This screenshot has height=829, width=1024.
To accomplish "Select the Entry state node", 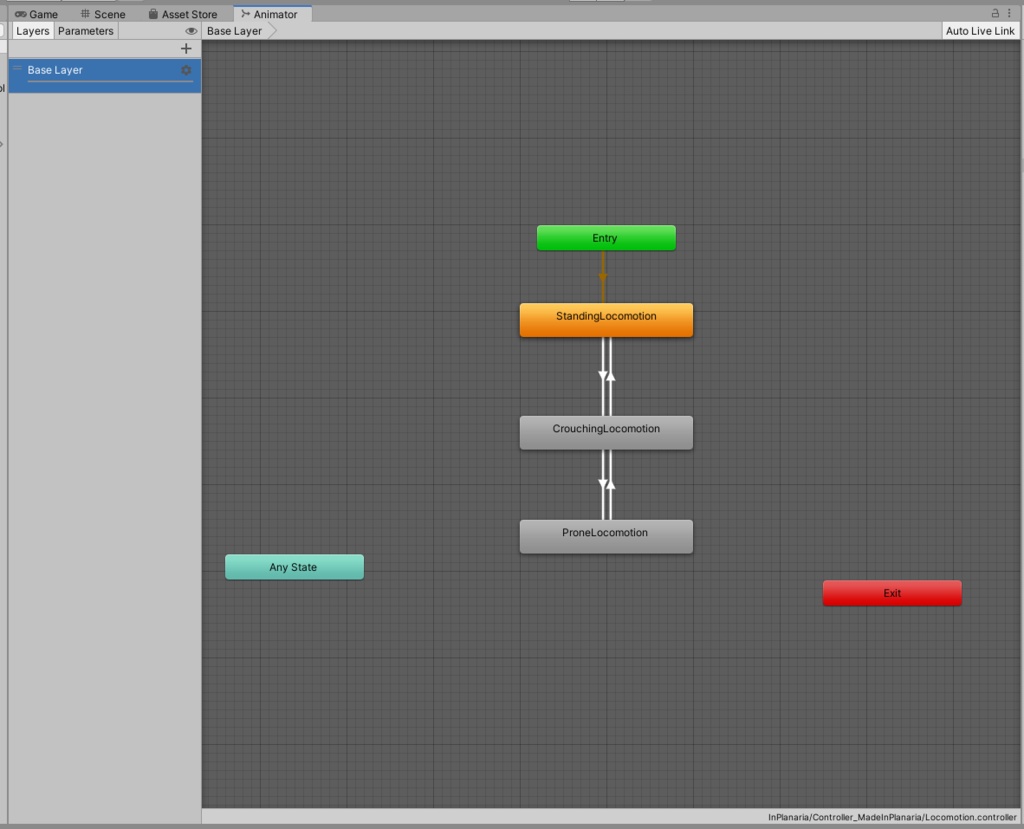I will coord(605,238).
